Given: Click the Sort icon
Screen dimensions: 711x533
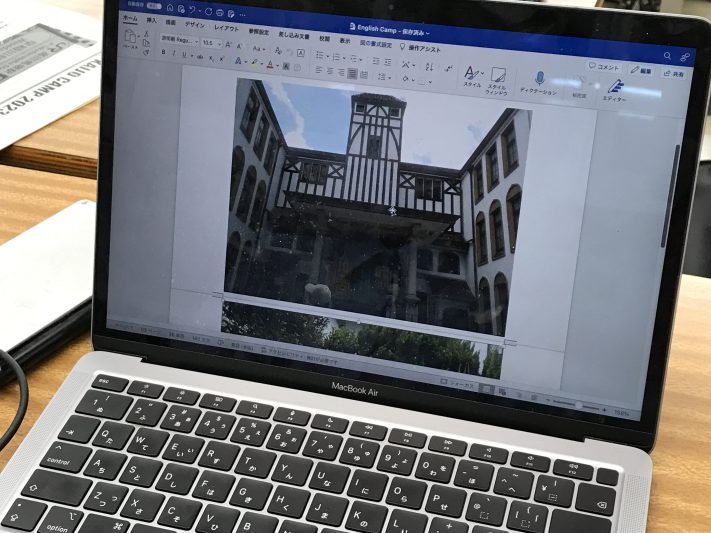Looking at the screenshot, I should 429,67.
